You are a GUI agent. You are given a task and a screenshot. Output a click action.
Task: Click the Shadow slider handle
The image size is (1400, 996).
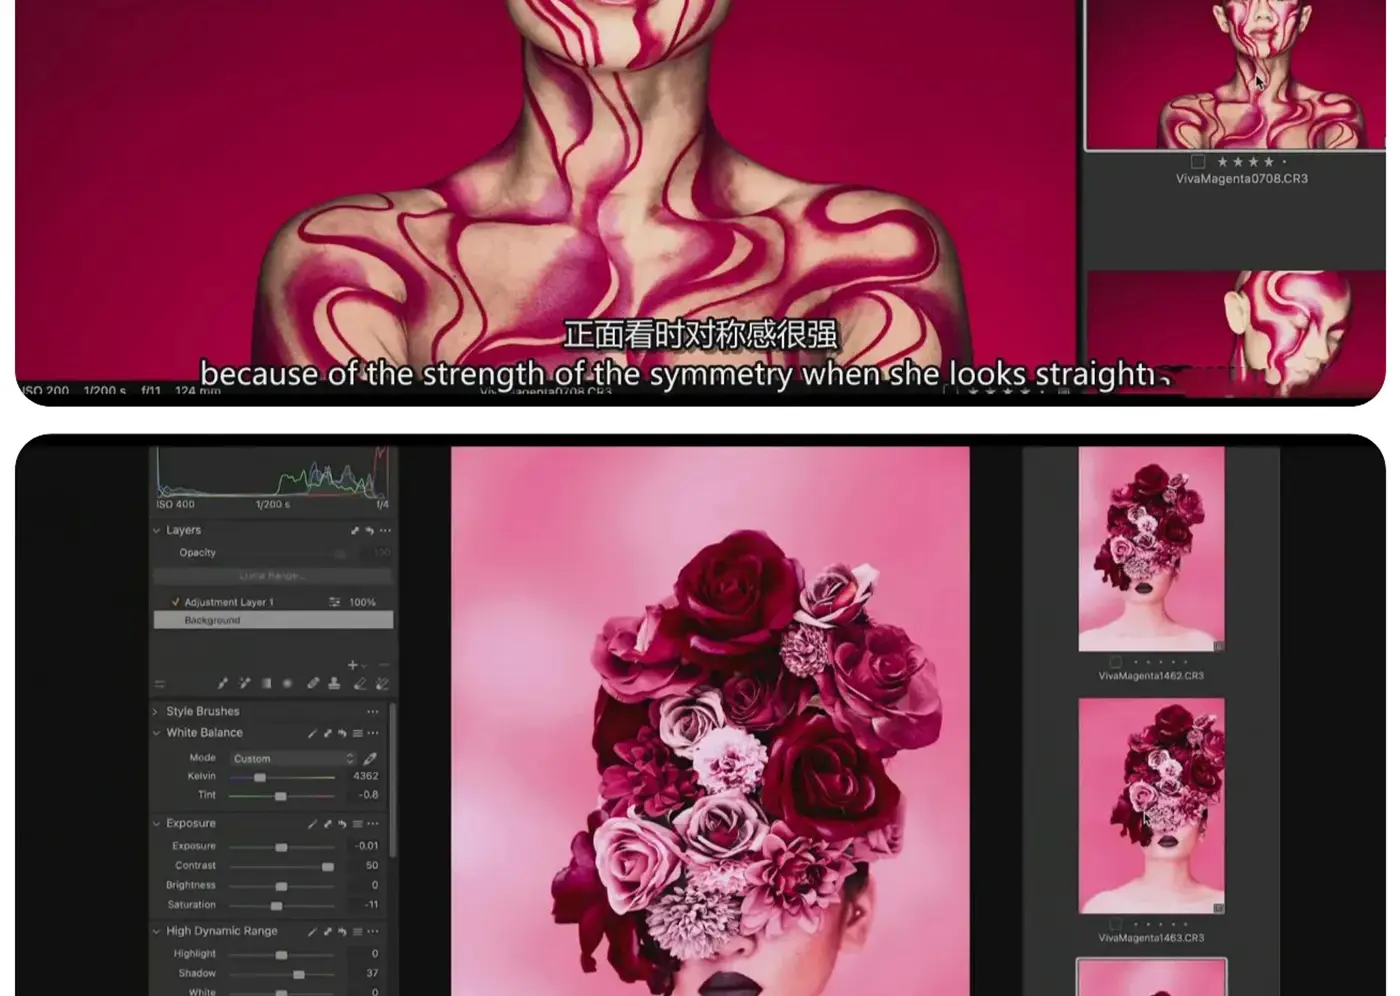[x=298, y=974]
